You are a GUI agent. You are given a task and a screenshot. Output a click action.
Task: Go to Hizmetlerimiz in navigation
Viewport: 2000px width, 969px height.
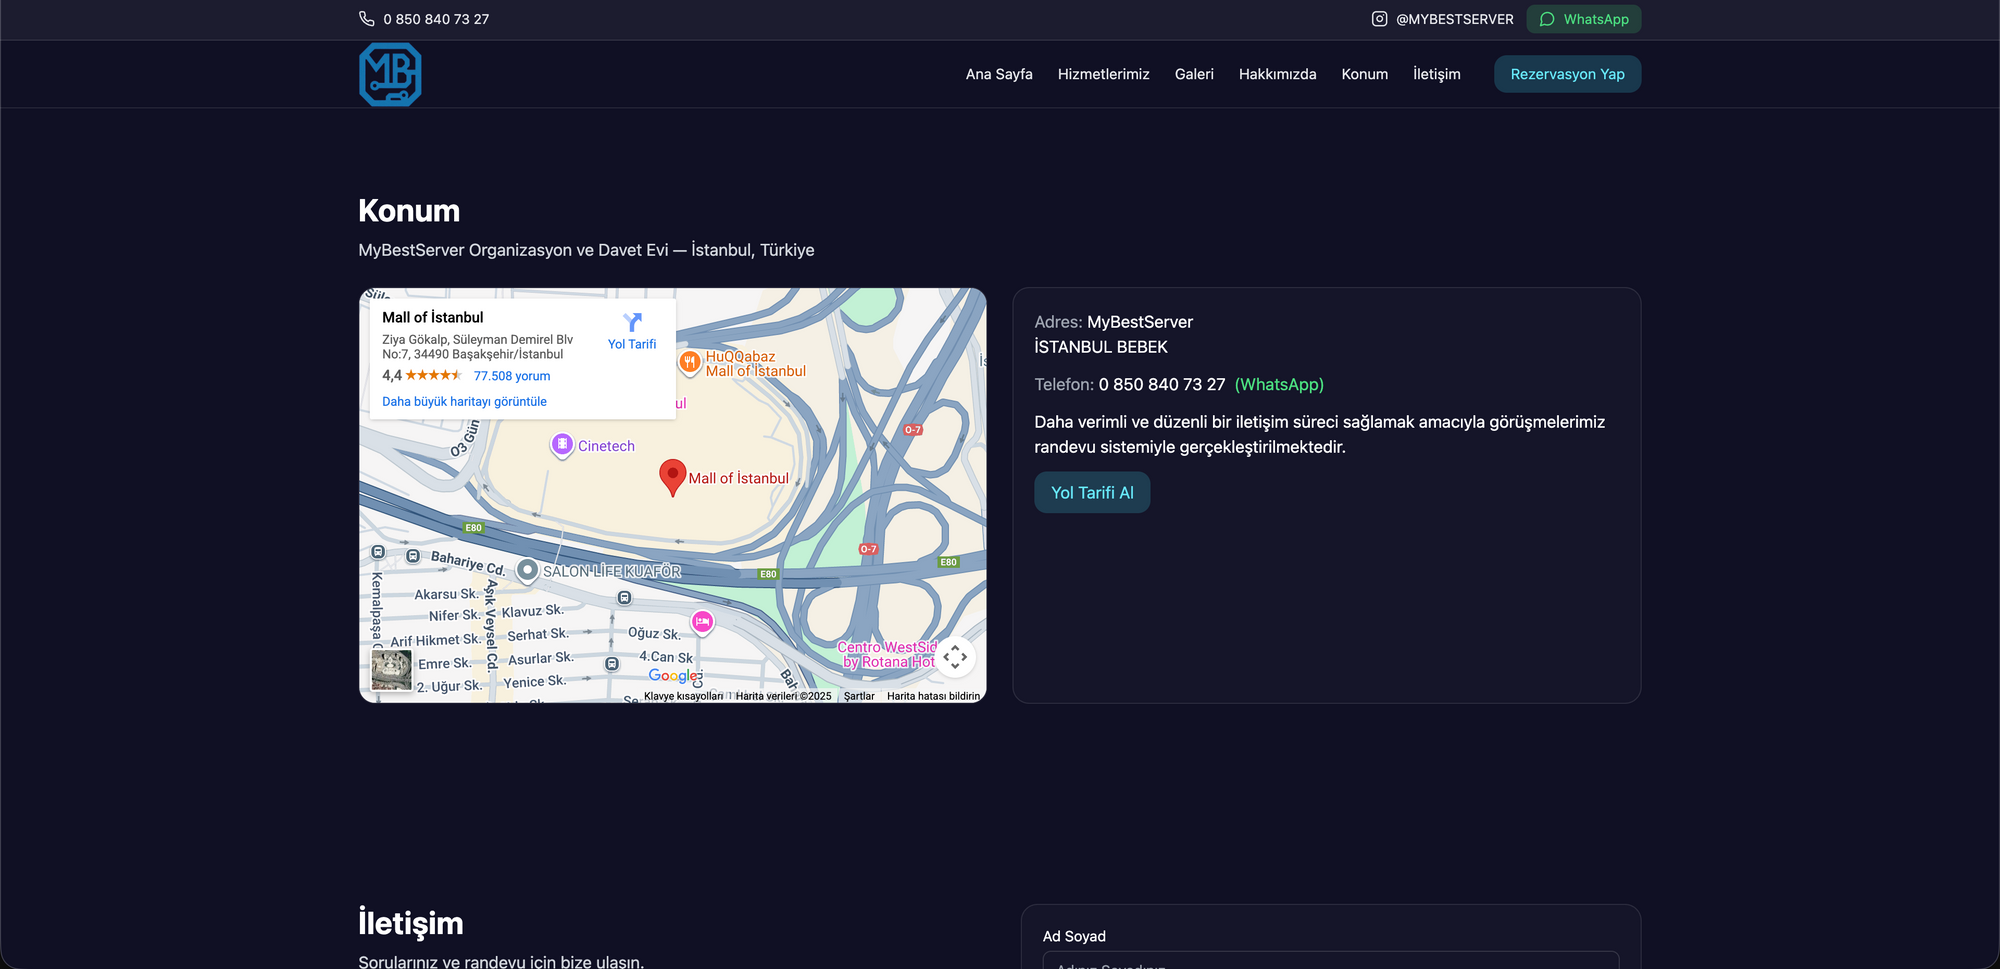[1103, 74]
